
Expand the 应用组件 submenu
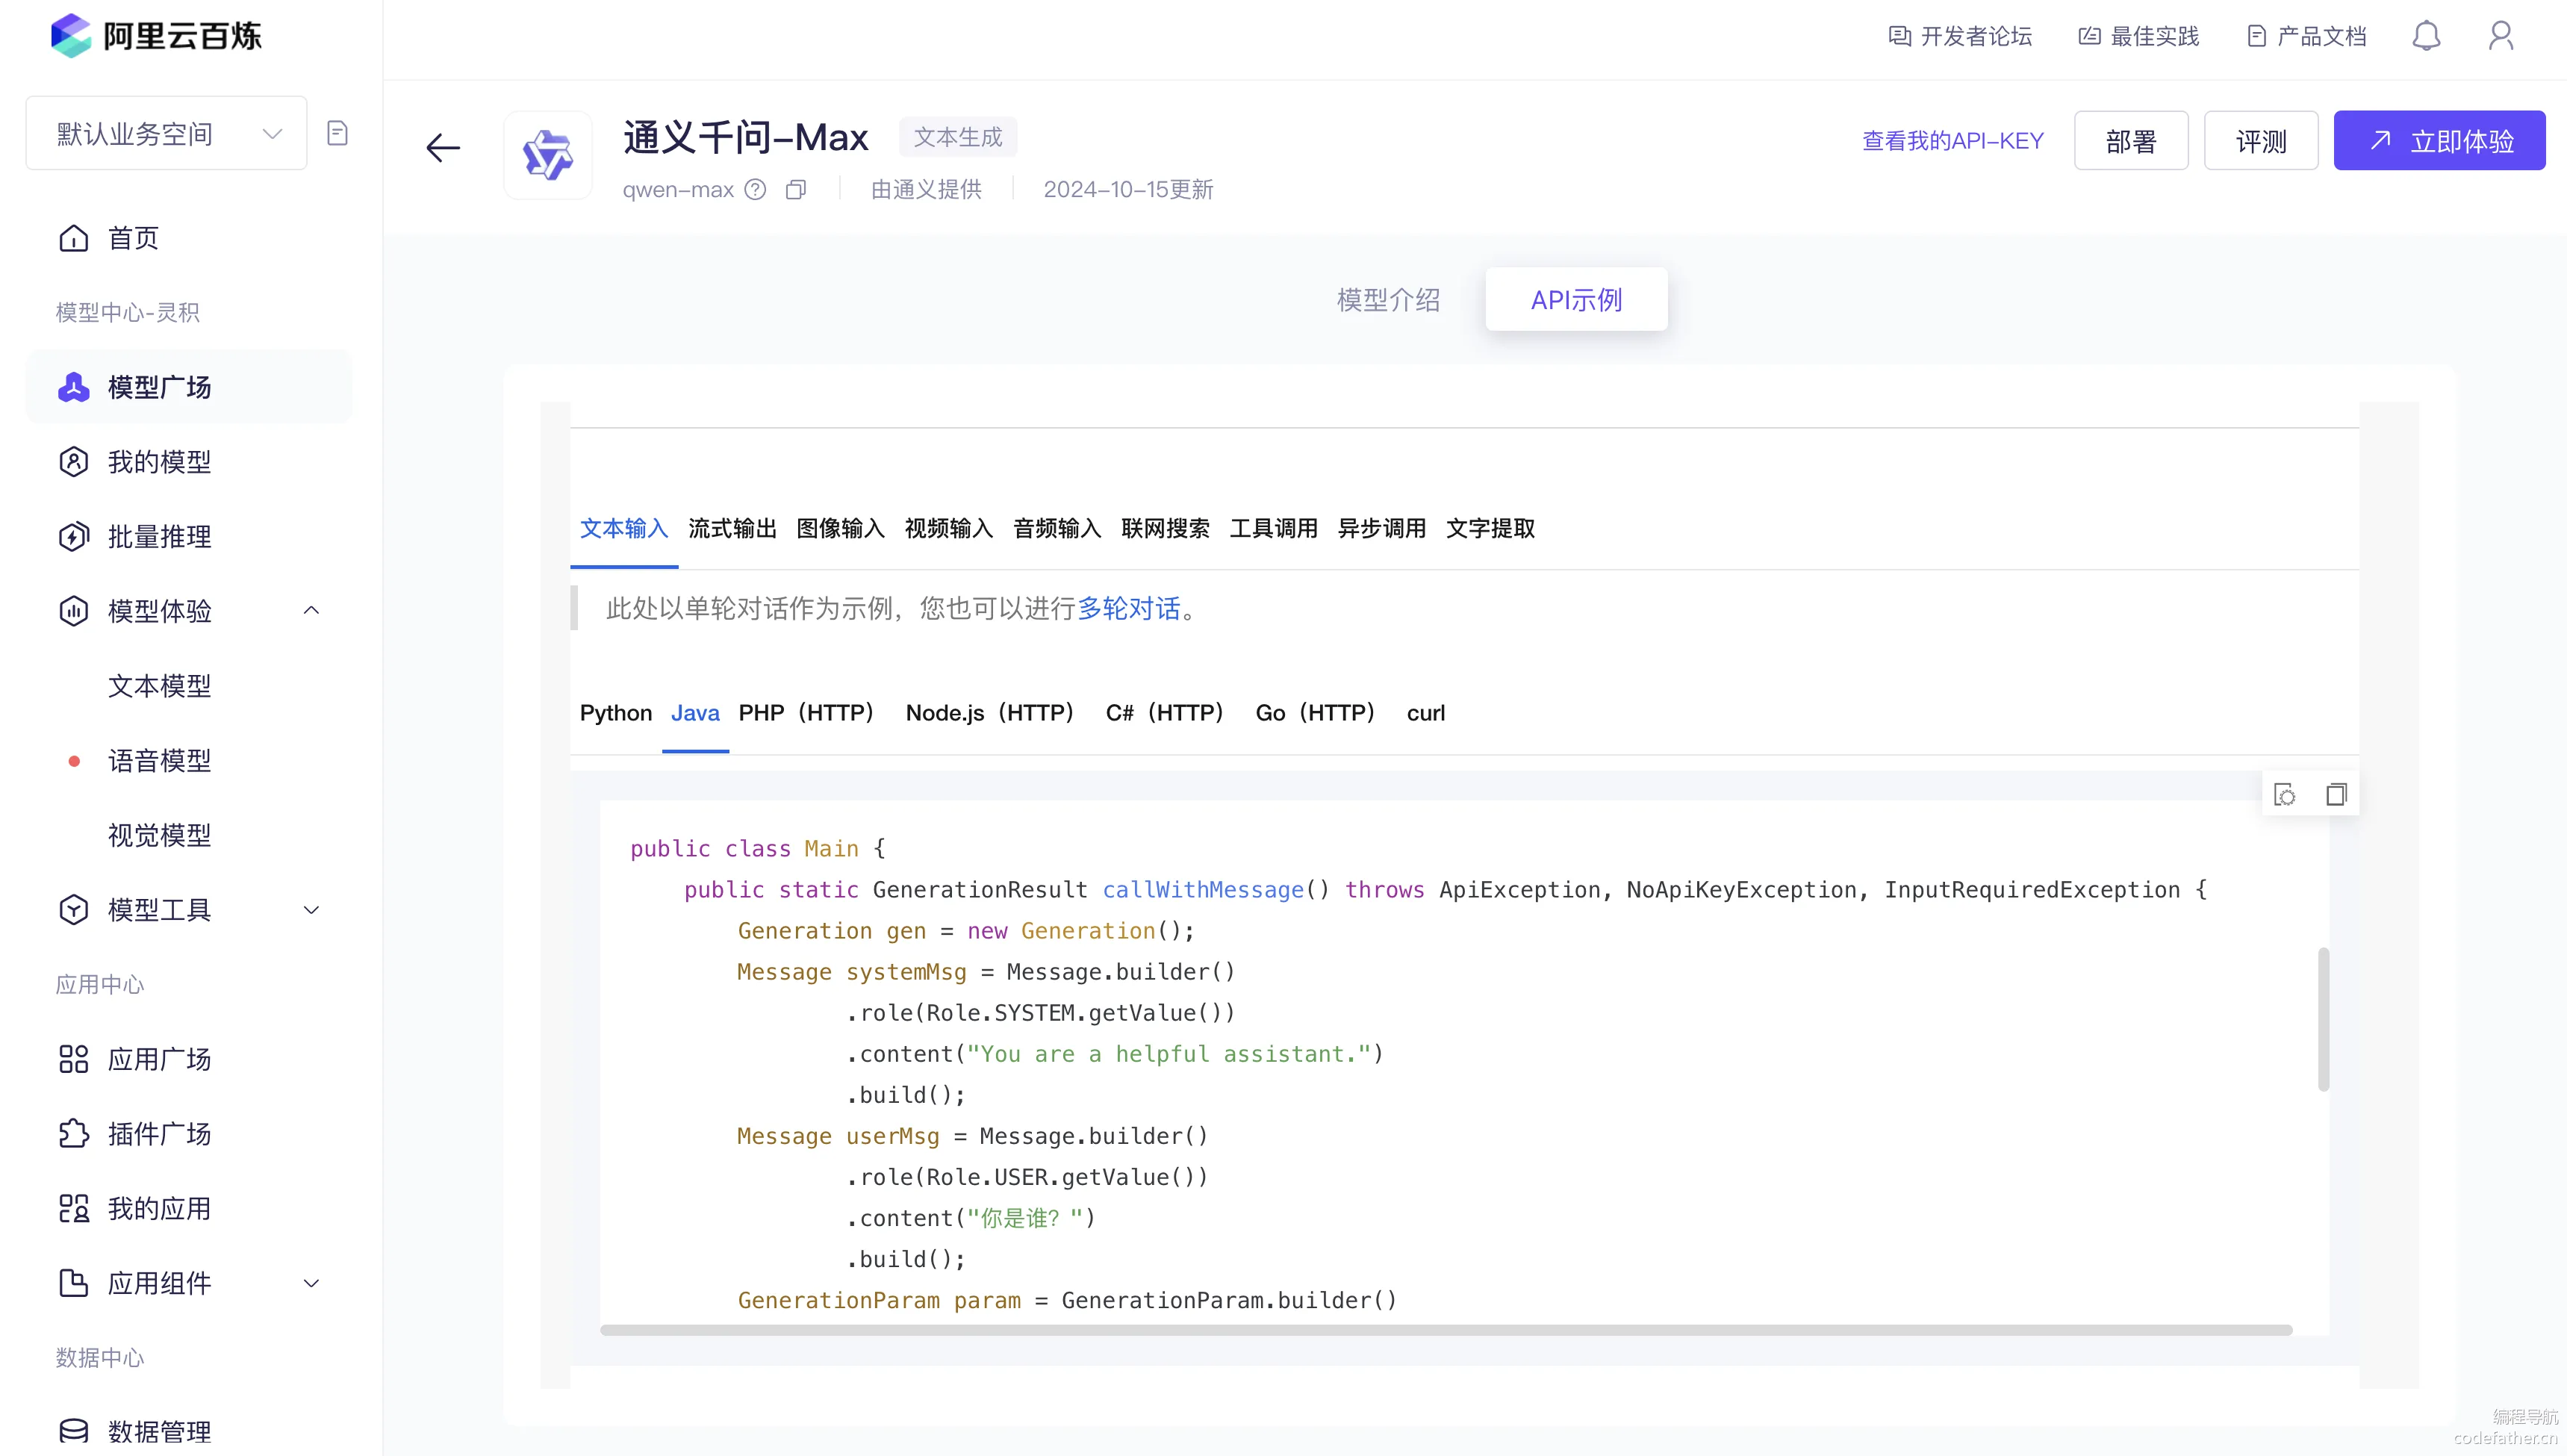click(311, 1283)
